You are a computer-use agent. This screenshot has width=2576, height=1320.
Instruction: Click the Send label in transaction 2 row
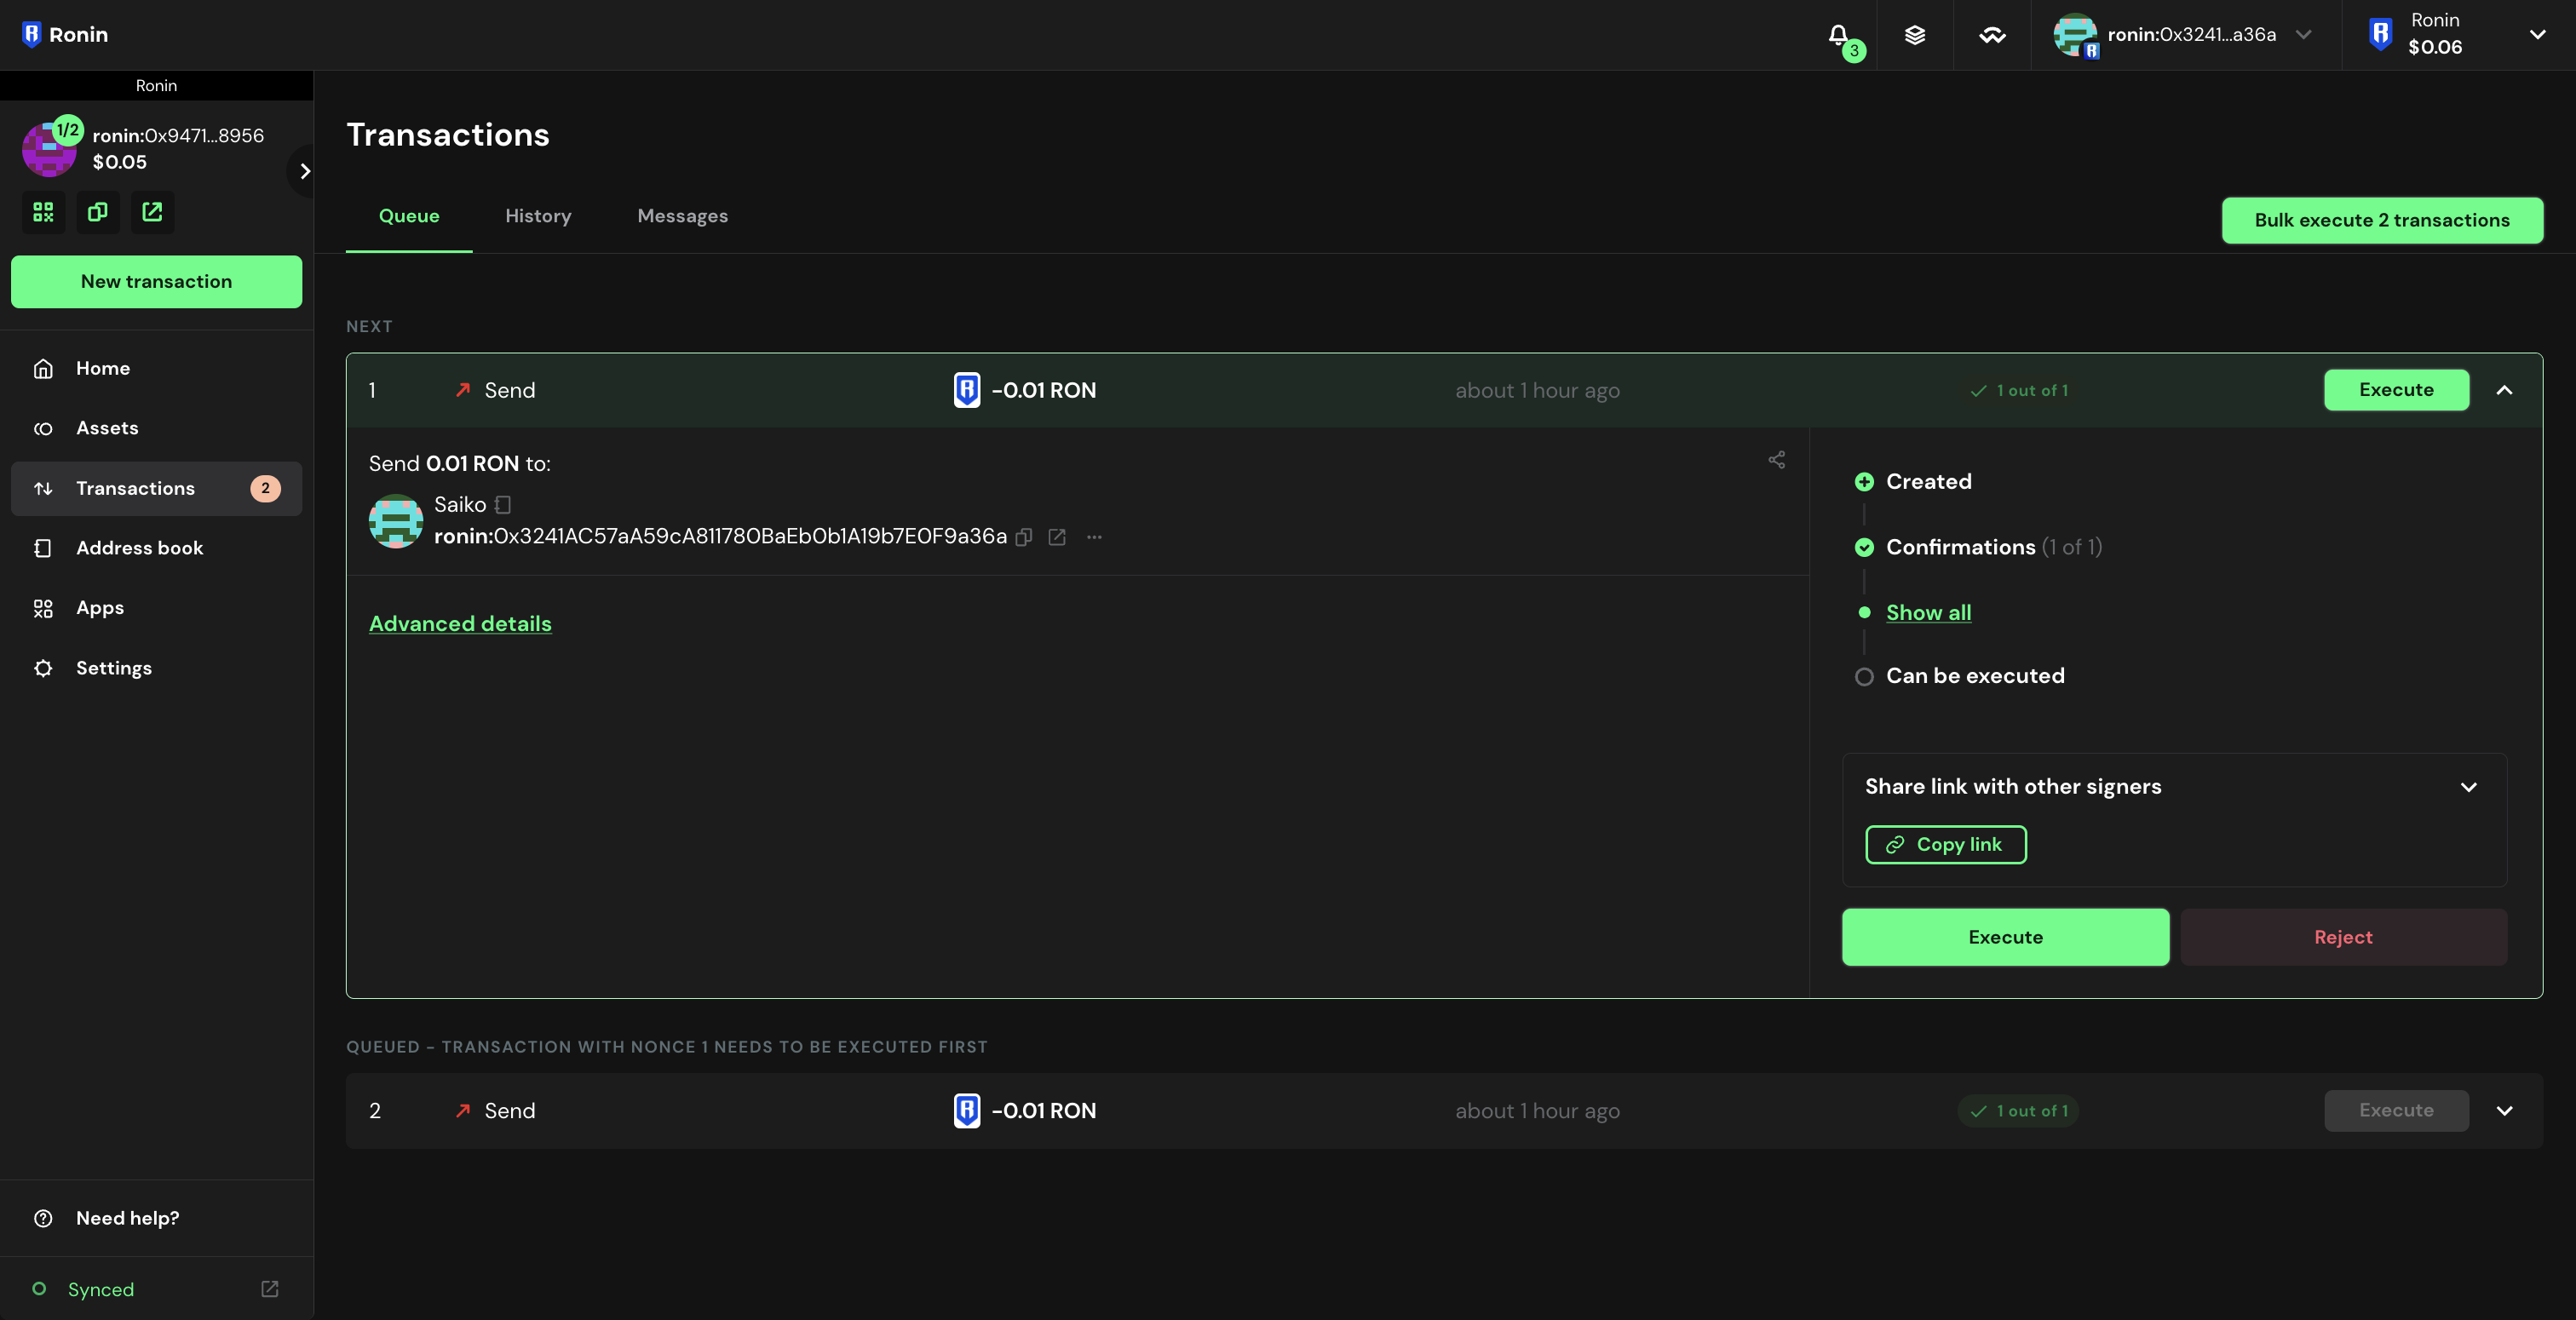(x=509, y=1111)
